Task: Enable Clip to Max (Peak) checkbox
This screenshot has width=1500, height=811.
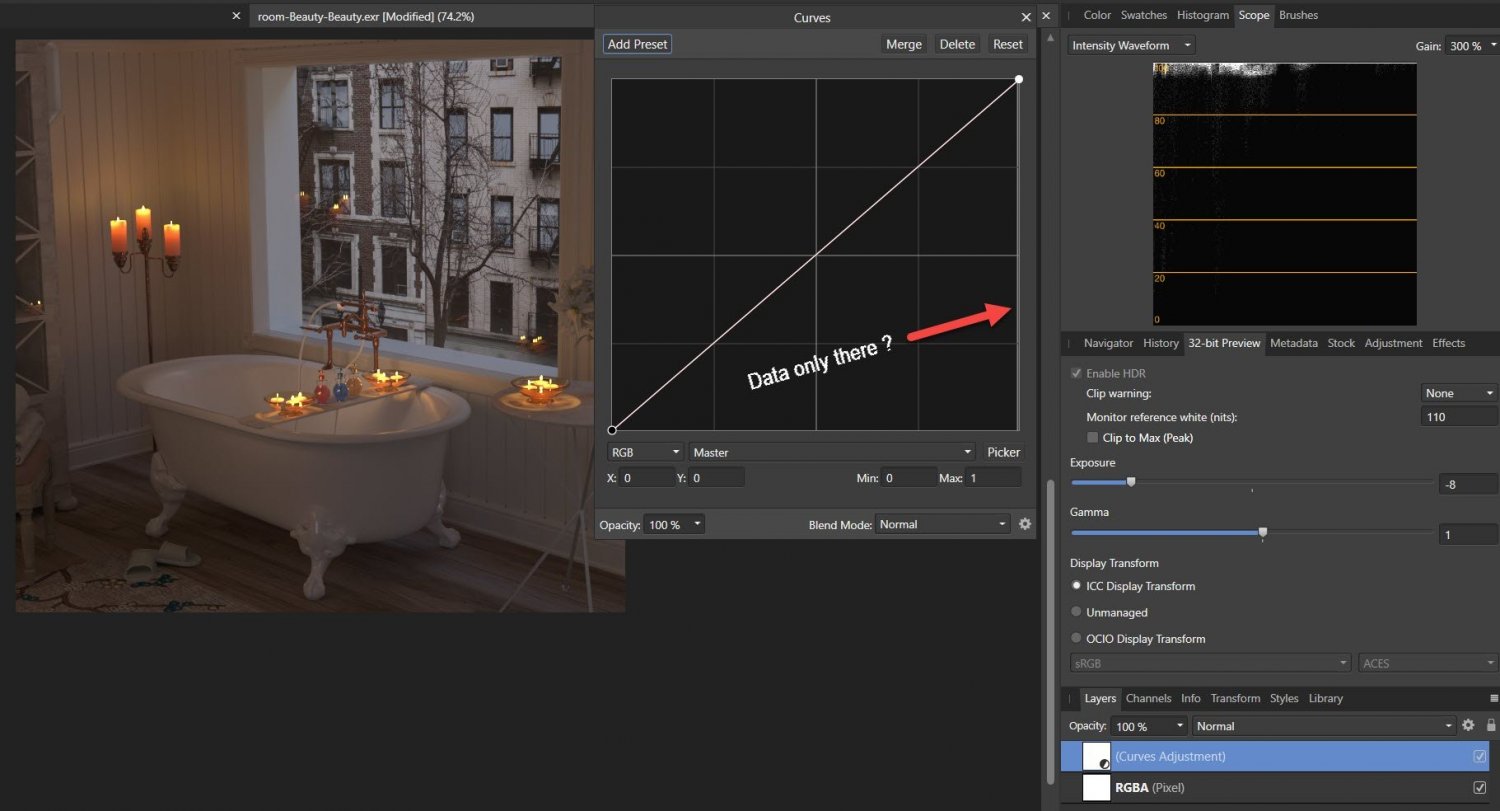Action: tap(1093, 438)
